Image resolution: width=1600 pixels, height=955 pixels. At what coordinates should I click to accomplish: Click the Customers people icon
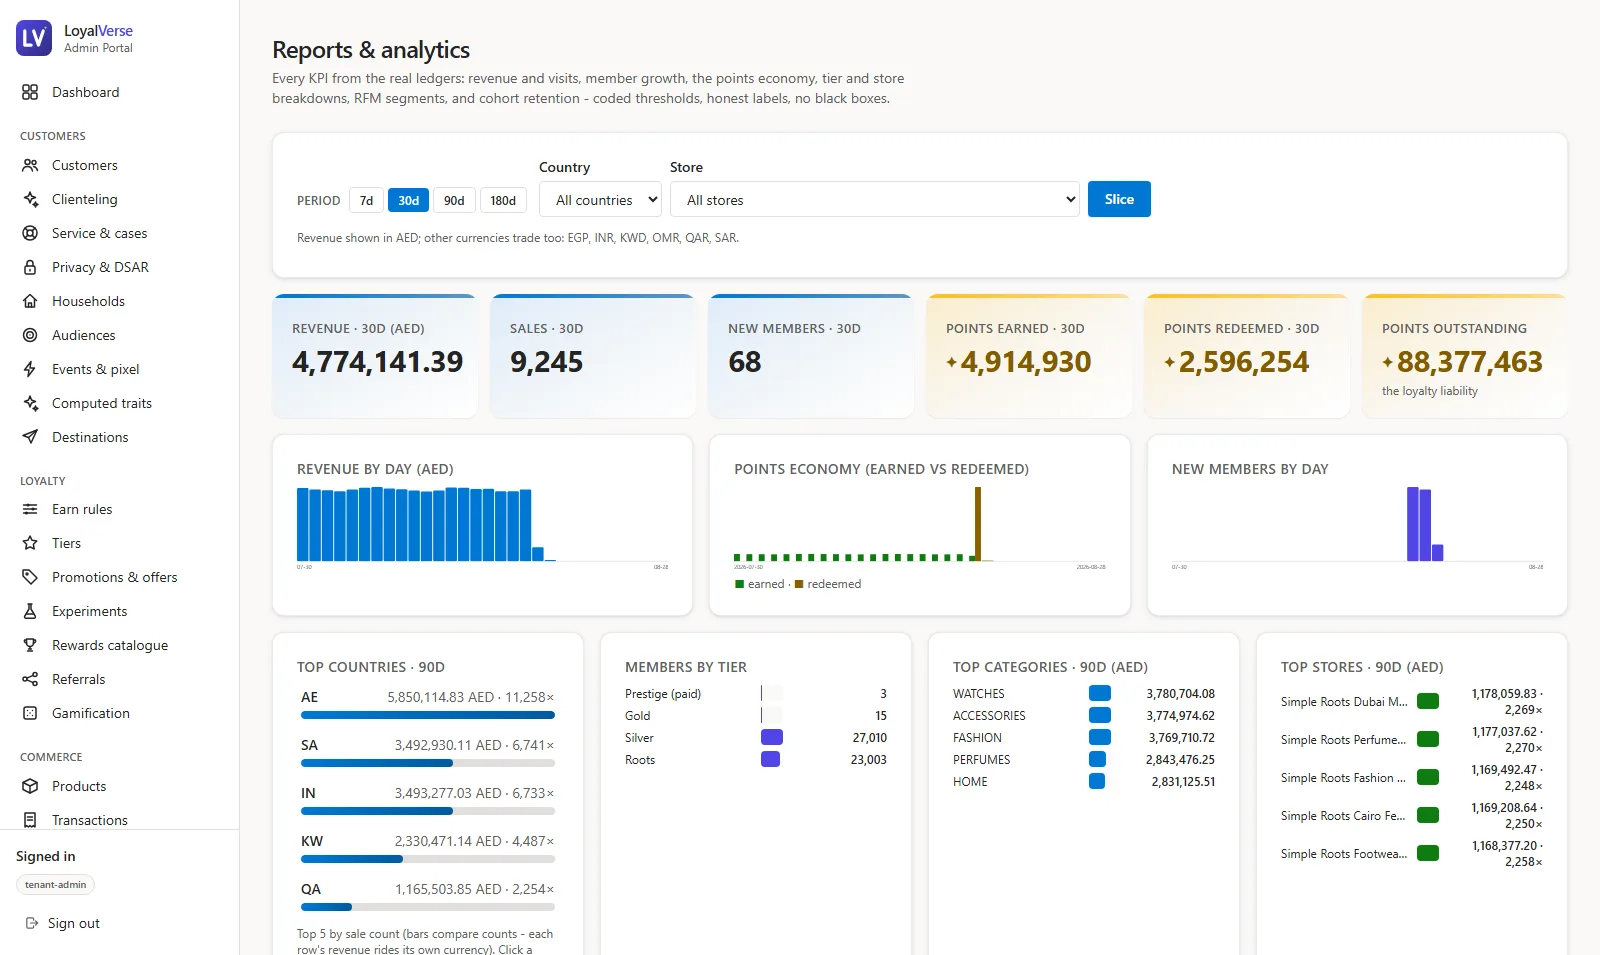coord(30,165)
